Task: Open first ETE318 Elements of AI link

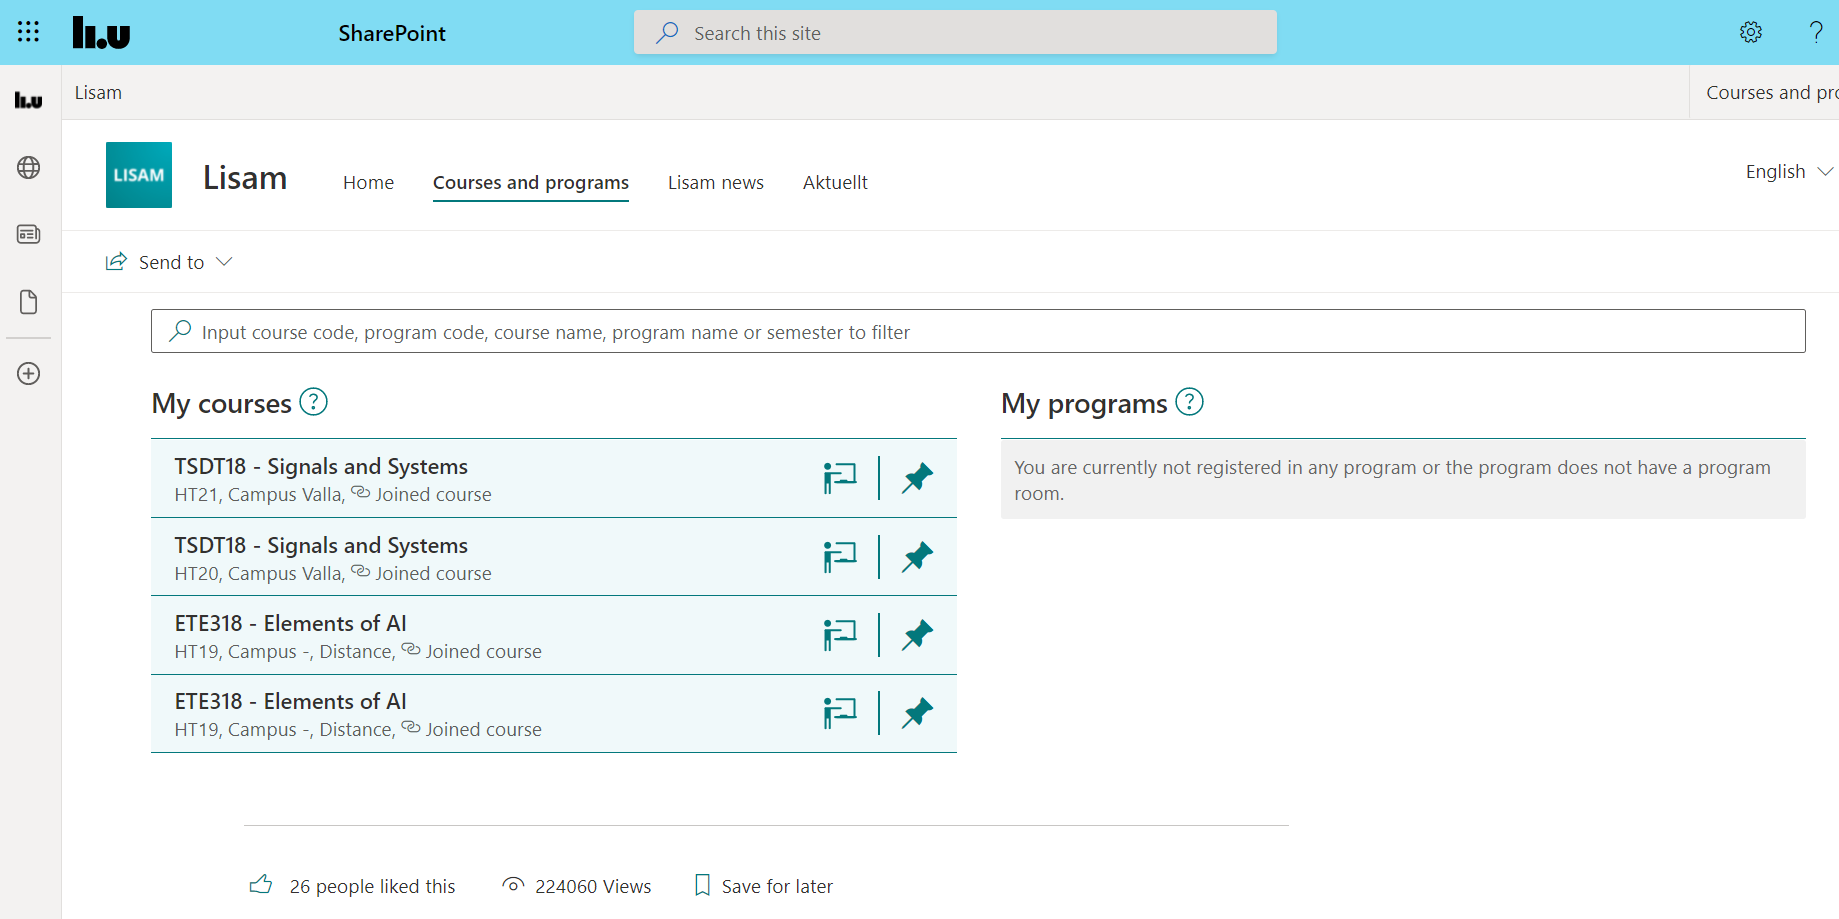Action: tap(290, 624)
